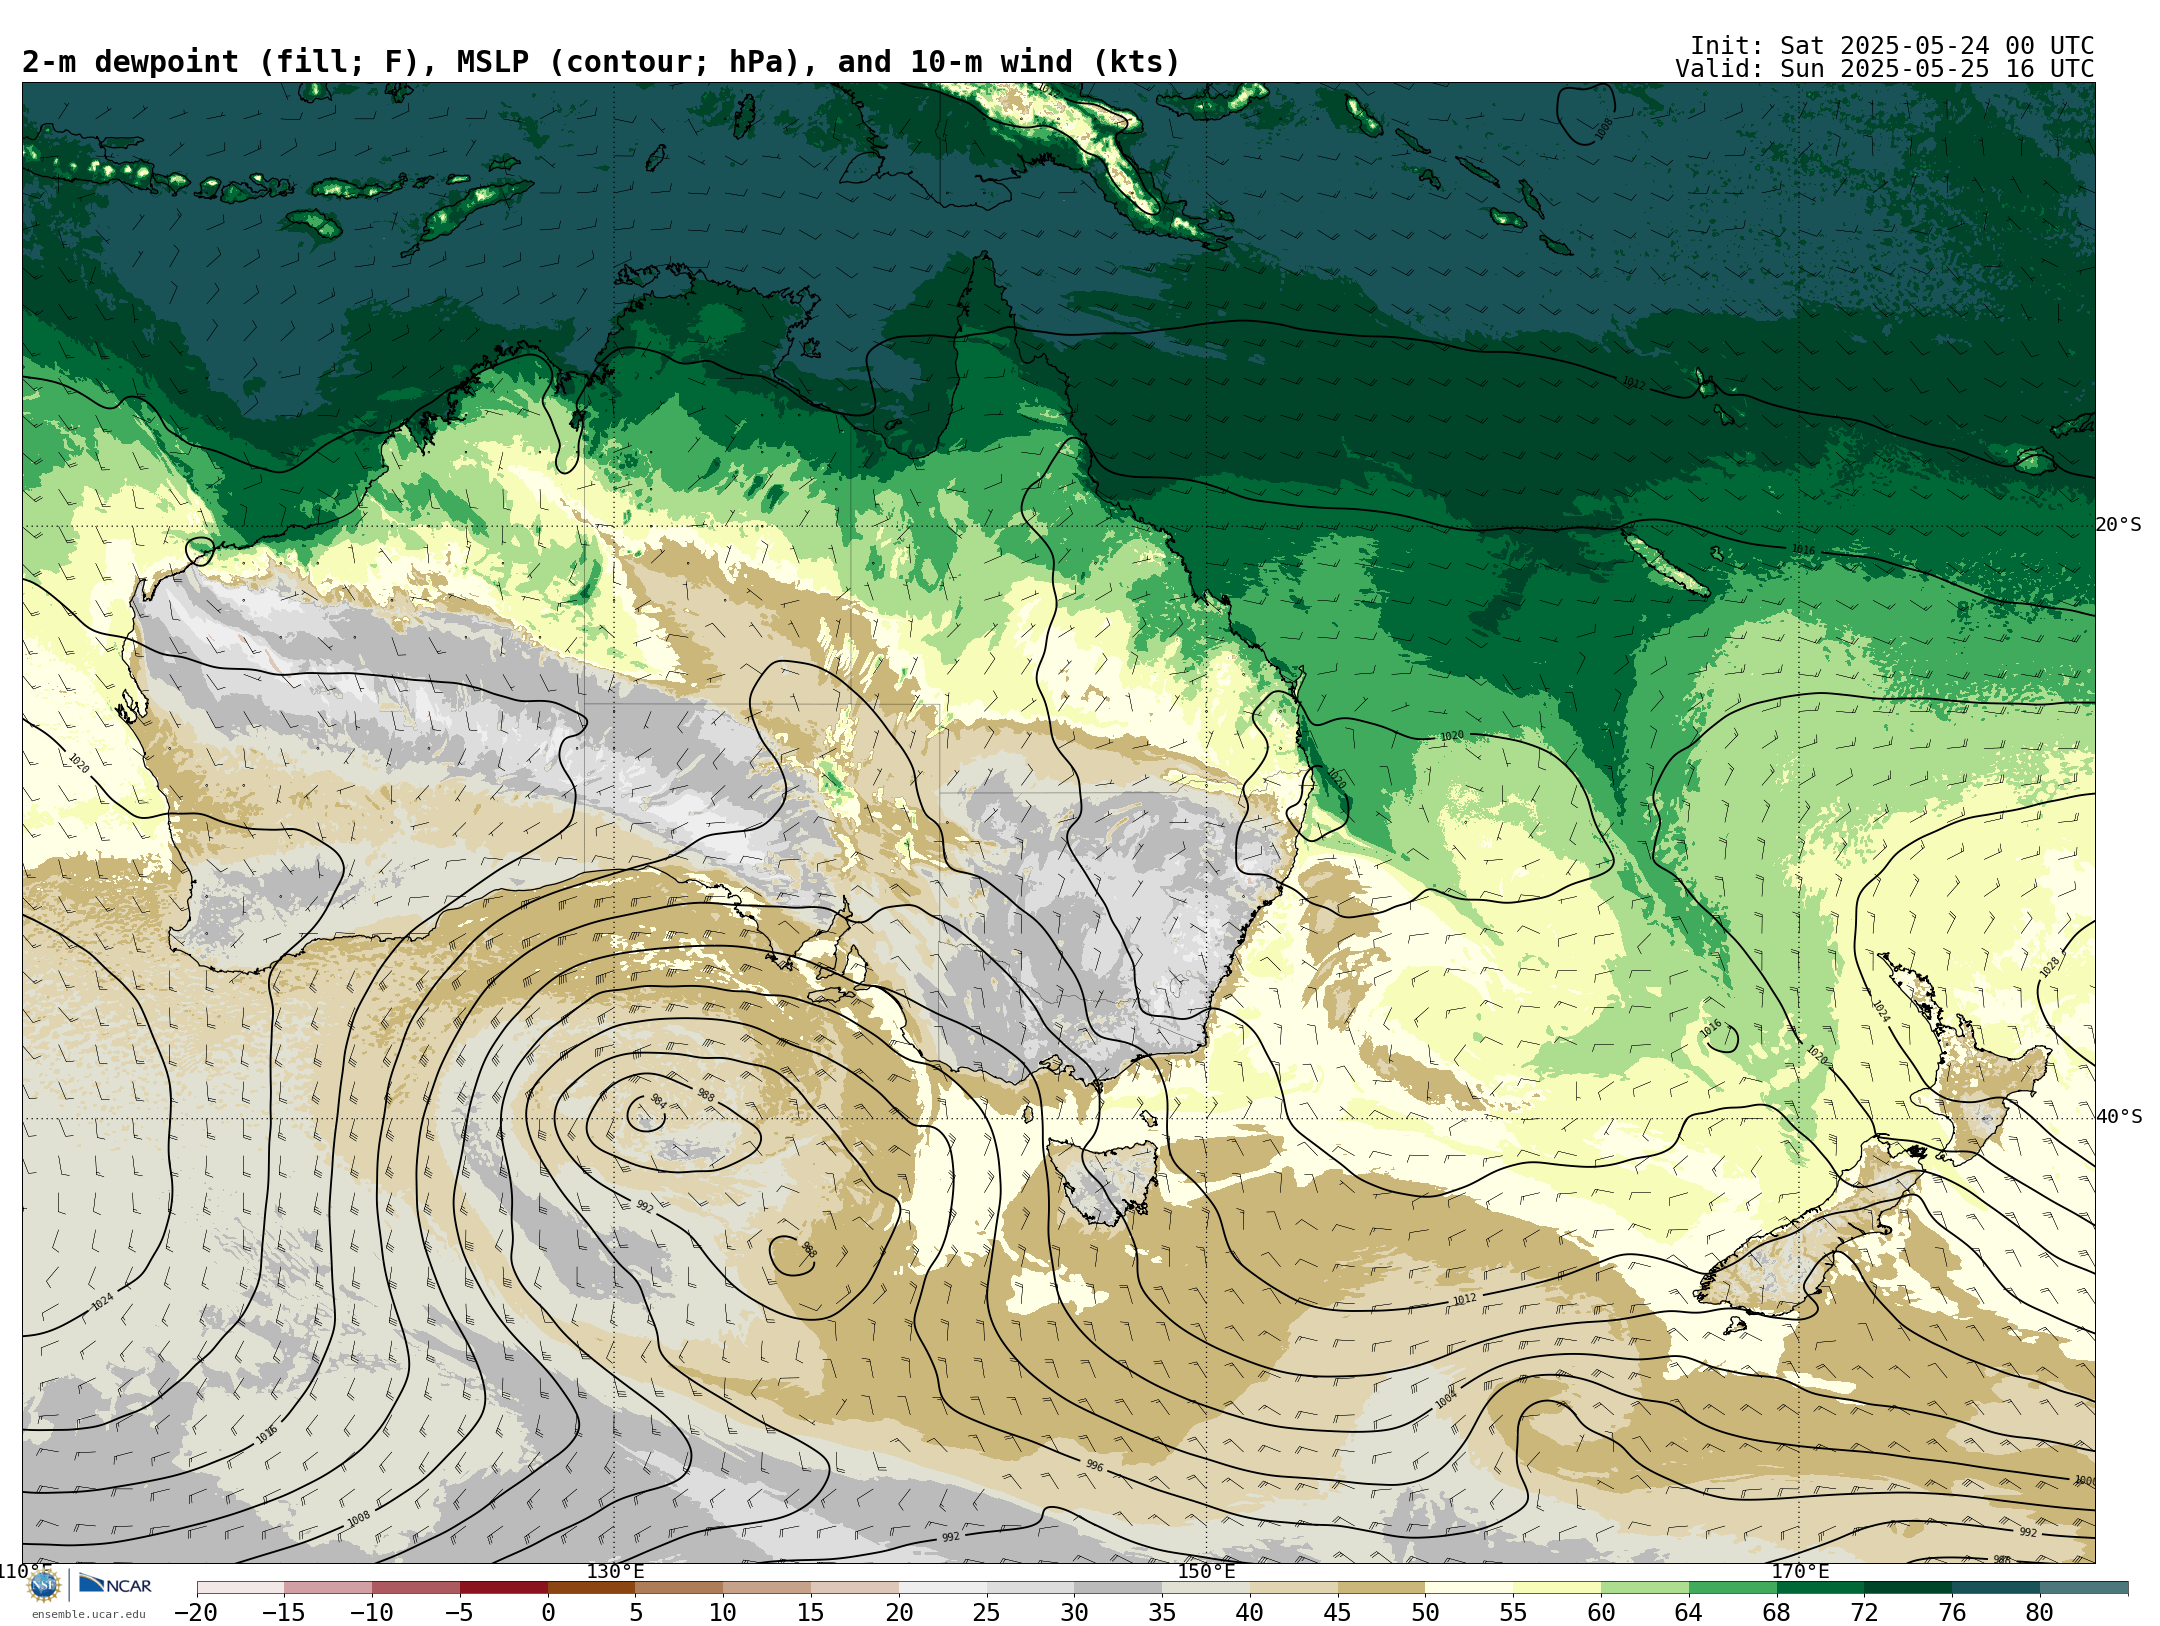
Task: Click the 170°E longitude label
Action: [x=1800, y=1571]
